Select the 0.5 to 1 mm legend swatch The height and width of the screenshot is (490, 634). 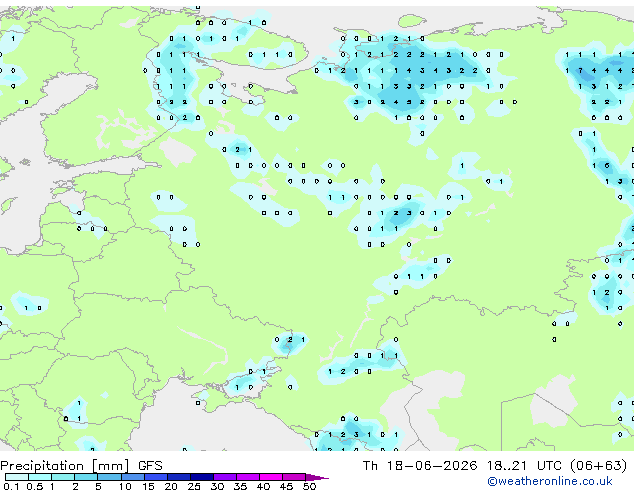[40, 477]
